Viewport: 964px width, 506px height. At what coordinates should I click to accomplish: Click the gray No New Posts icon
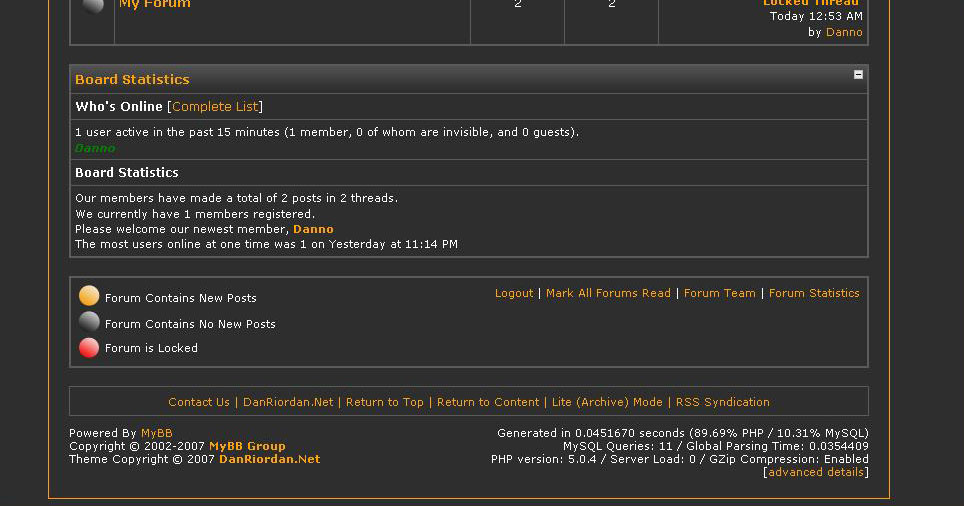(89, 322)
